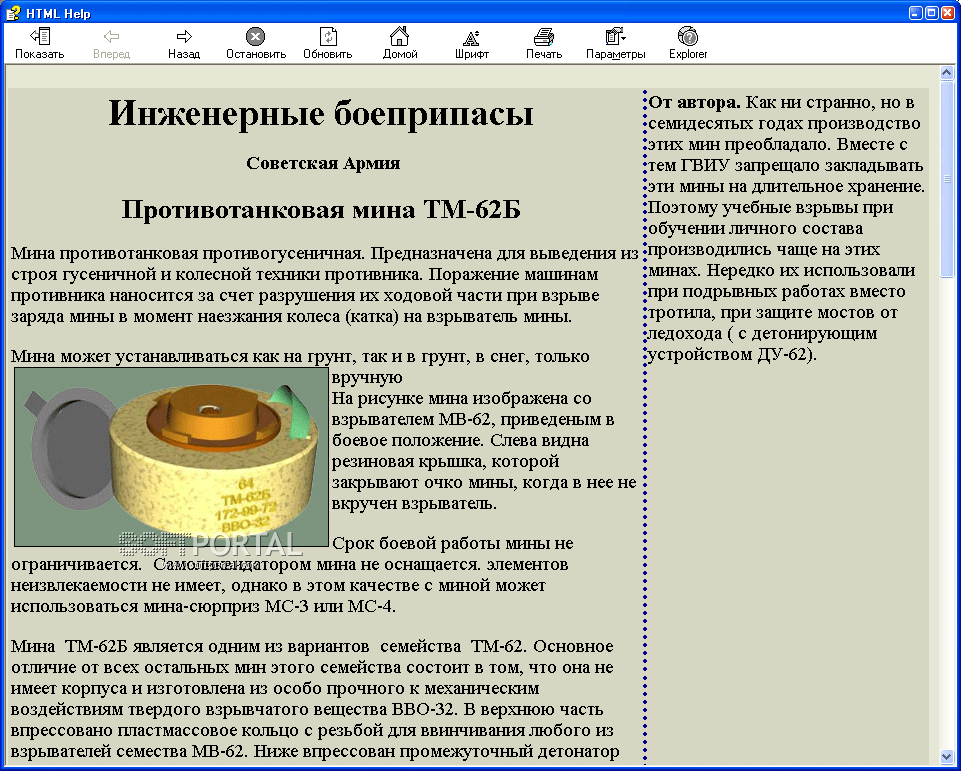Maximize the HTML Help window

click(932, 13)
